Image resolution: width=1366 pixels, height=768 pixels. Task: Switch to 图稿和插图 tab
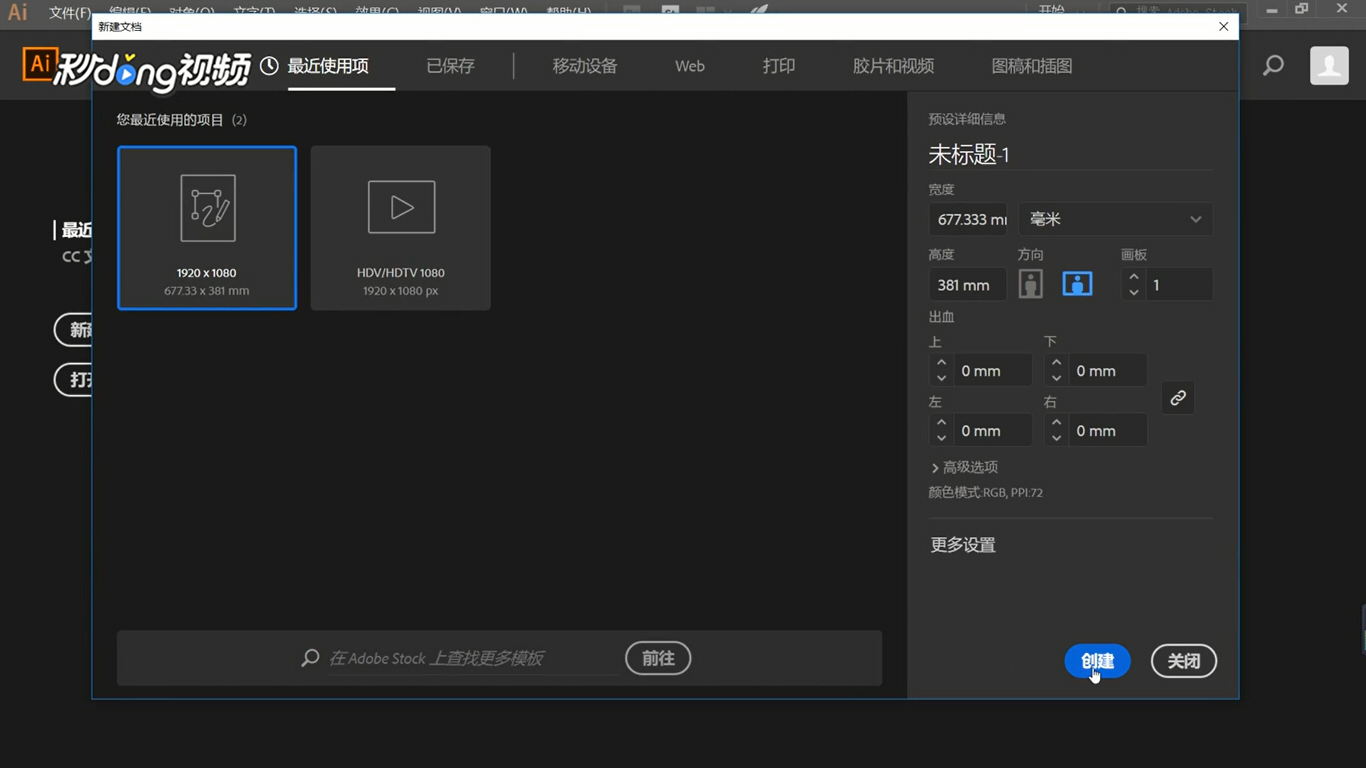coord(1032,66)
